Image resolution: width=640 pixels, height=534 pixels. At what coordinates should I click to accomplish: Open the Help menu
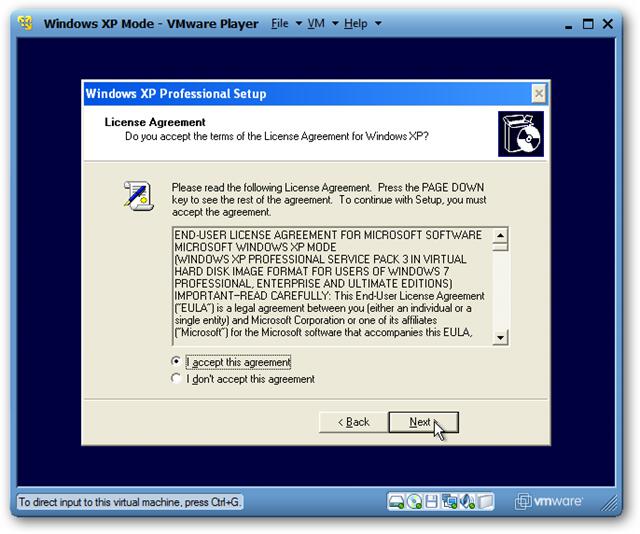(x=356, y=24)
